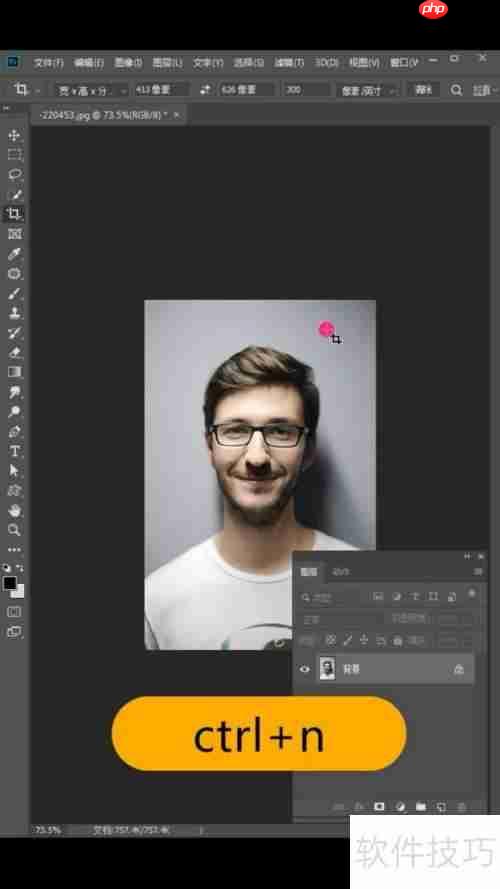Screen dimensions: 500x889
Task: Select the Move tool
Action: tap(15, 135)
